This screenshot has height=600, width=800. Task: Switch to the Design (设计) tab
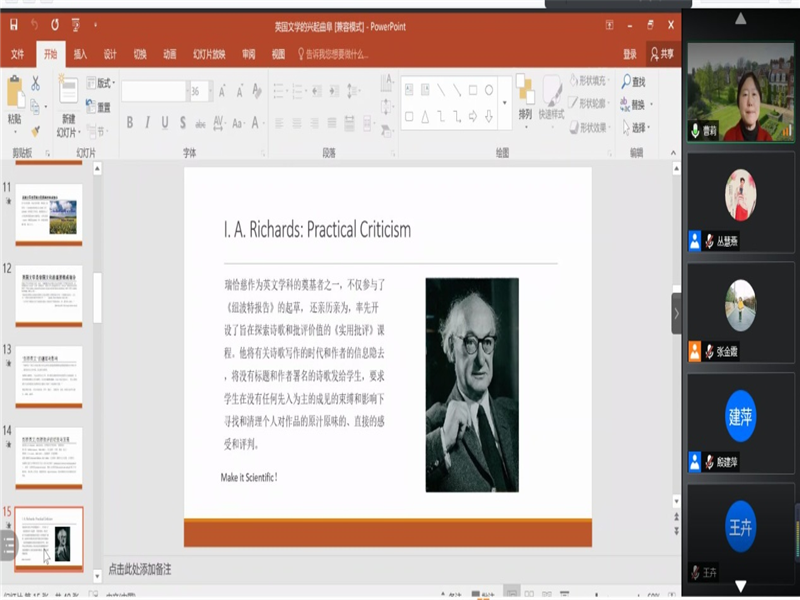[110, 54]
